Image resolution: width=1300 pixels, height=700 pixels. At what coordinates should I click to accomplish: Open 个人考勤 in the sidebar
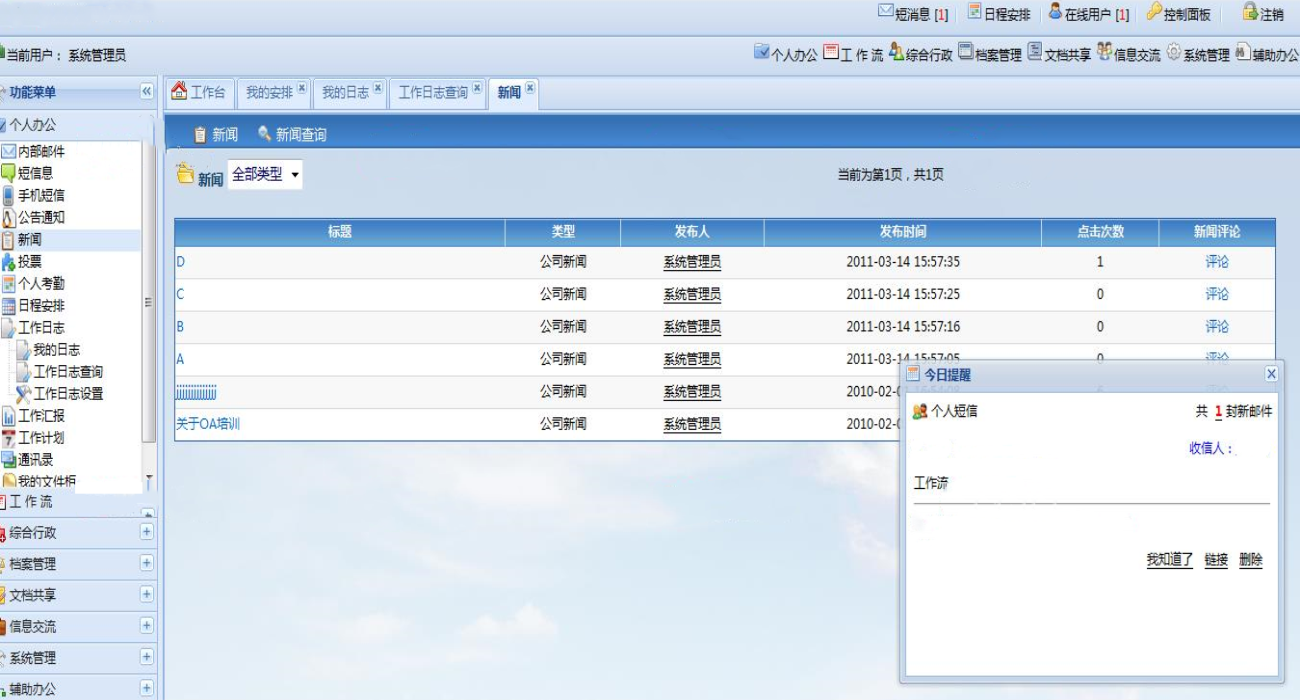coord(40,284)
